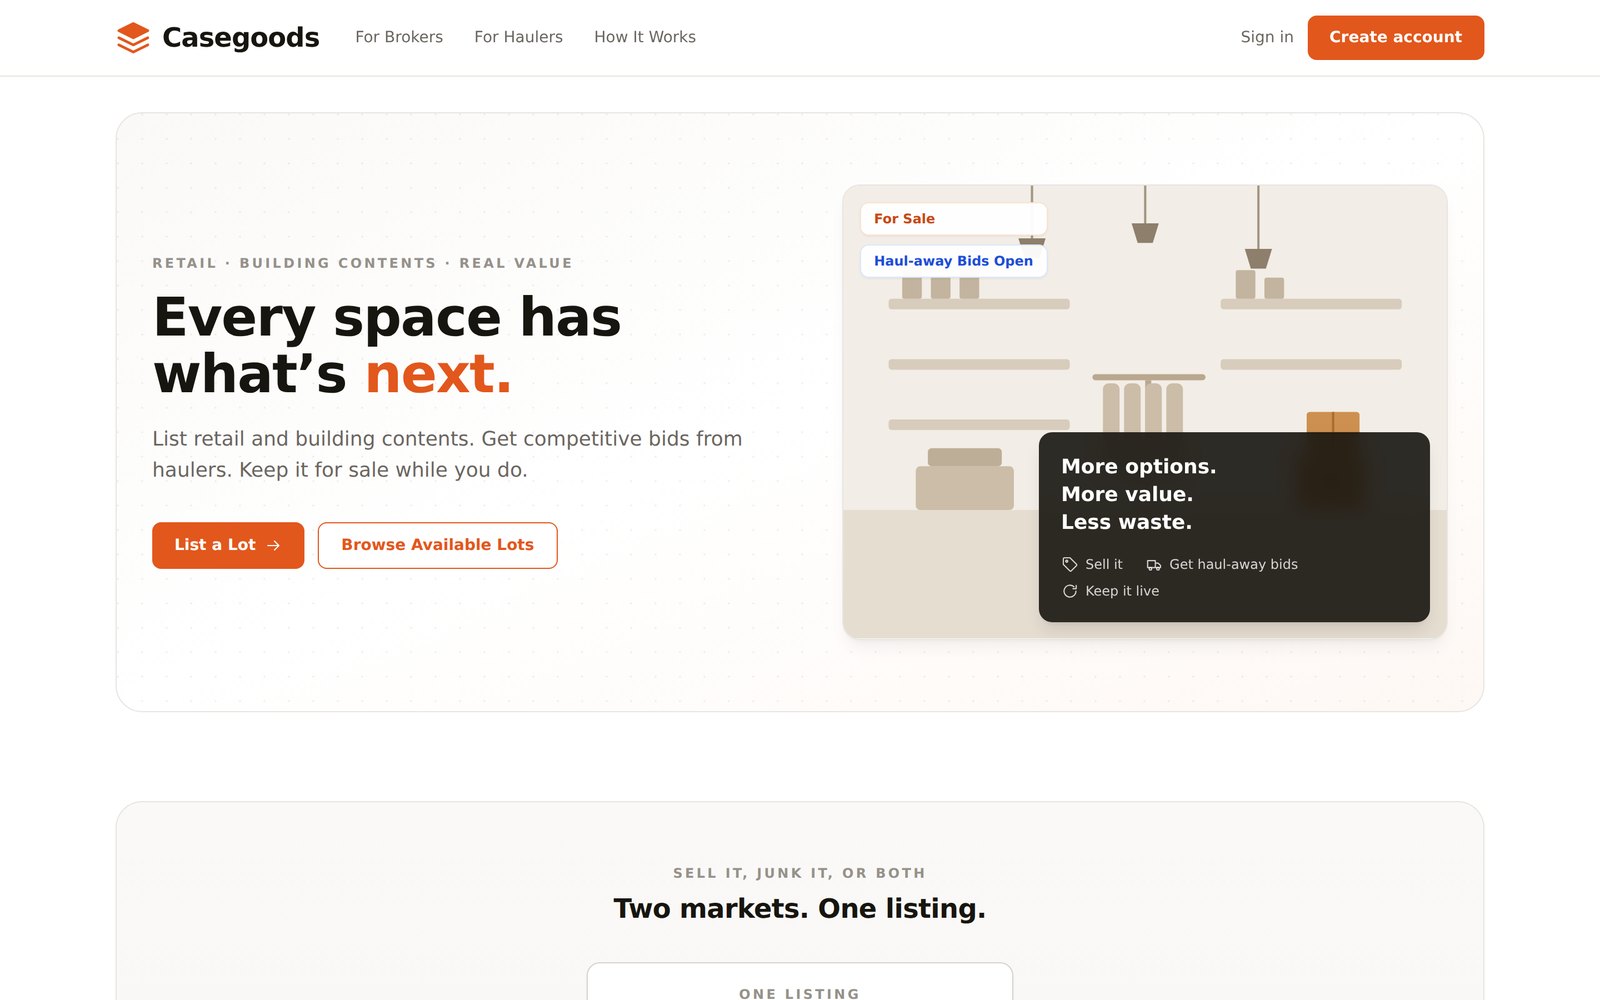This screenshot has height=1000, width=1600.
Task: Open the For Brokers nav link
Action: coord(399,37)
